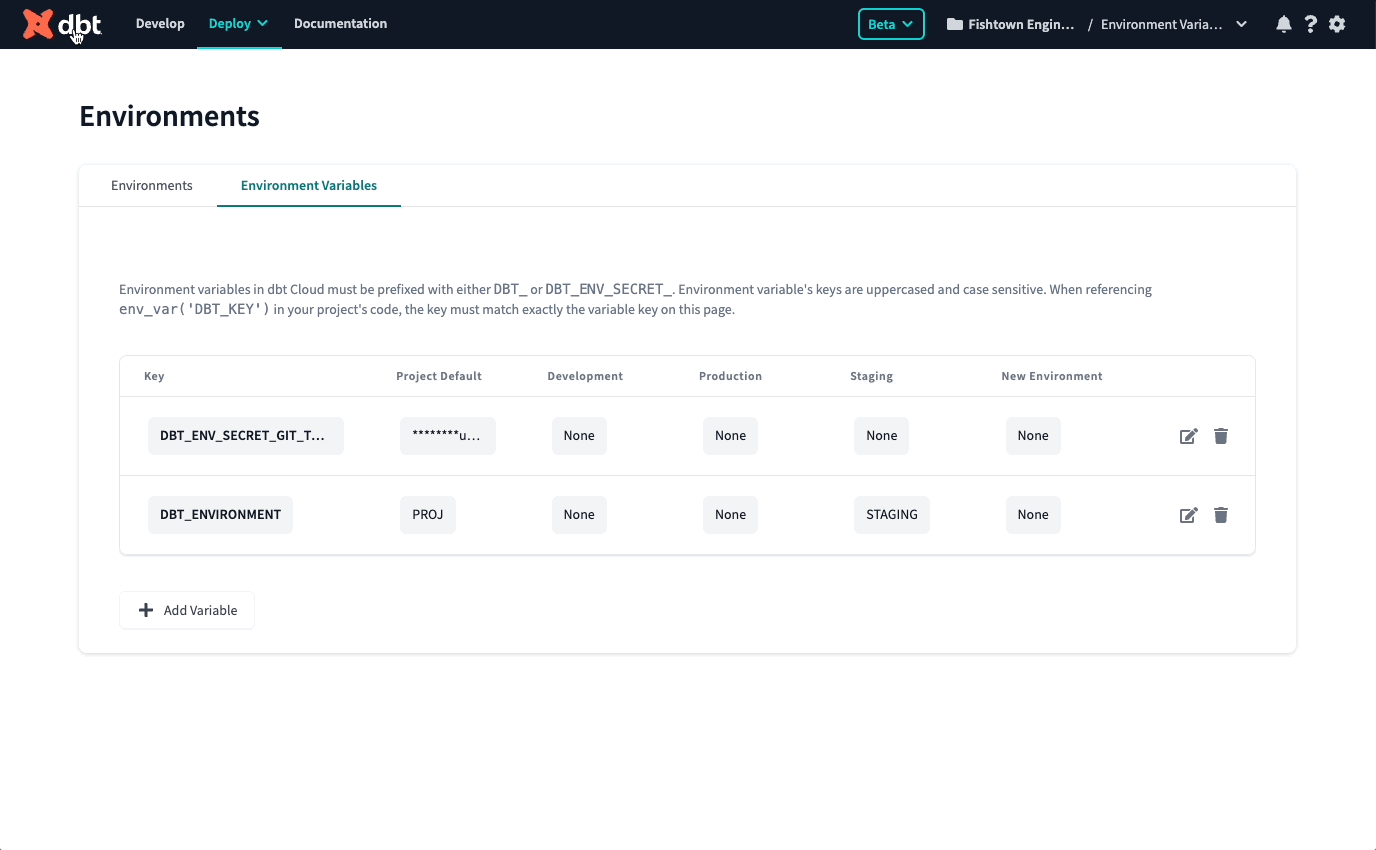This screenshot has height=850, width=1376.
Task: Click the dbt logo in the header
Action: pyautogui.click(x=62, y=23)
